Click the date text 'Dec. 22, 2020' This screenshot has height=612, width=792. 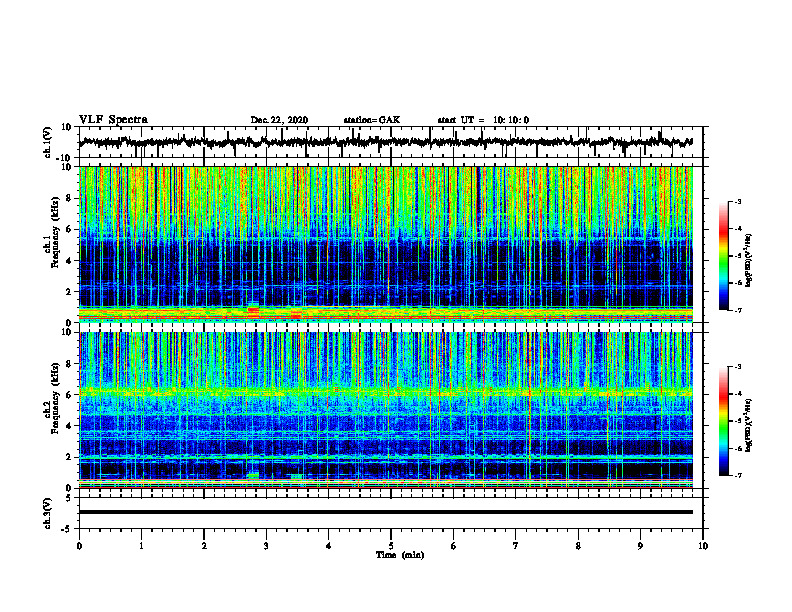click(x=279, y=120)
